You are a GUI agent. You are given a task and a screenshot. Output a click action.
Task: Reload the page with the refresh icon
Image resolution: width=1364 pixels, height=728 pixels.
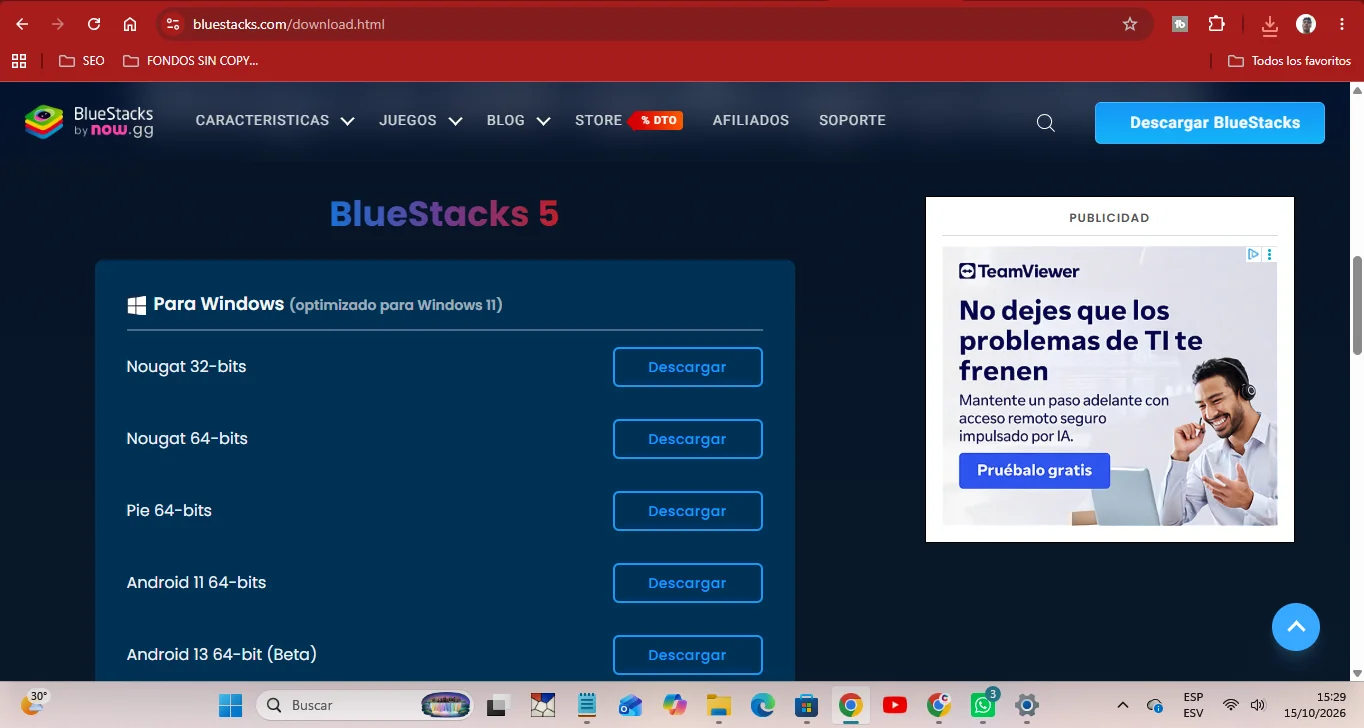pos(94,24)
